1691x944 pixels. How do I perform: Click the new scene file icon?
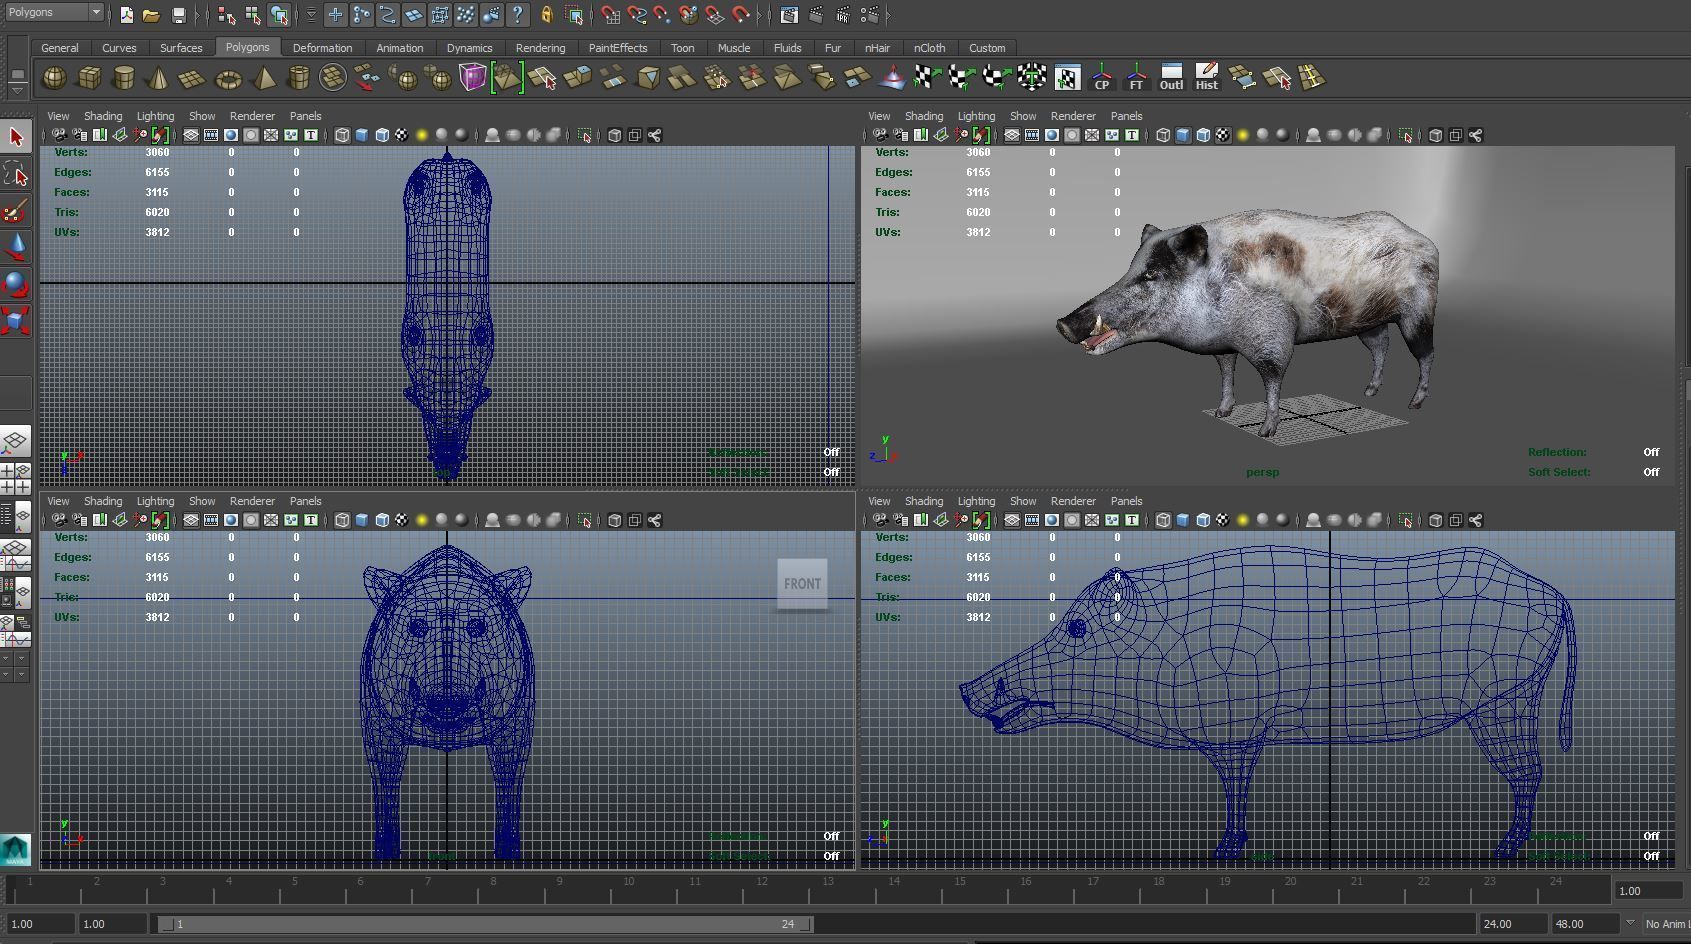126,15
